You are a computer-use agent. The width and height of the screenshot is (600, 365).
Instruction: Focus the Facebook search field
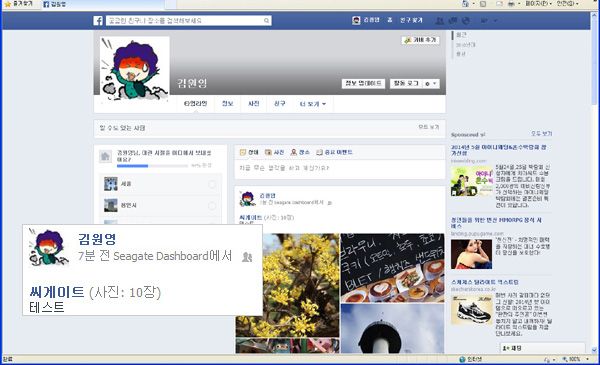pos(189,21)
